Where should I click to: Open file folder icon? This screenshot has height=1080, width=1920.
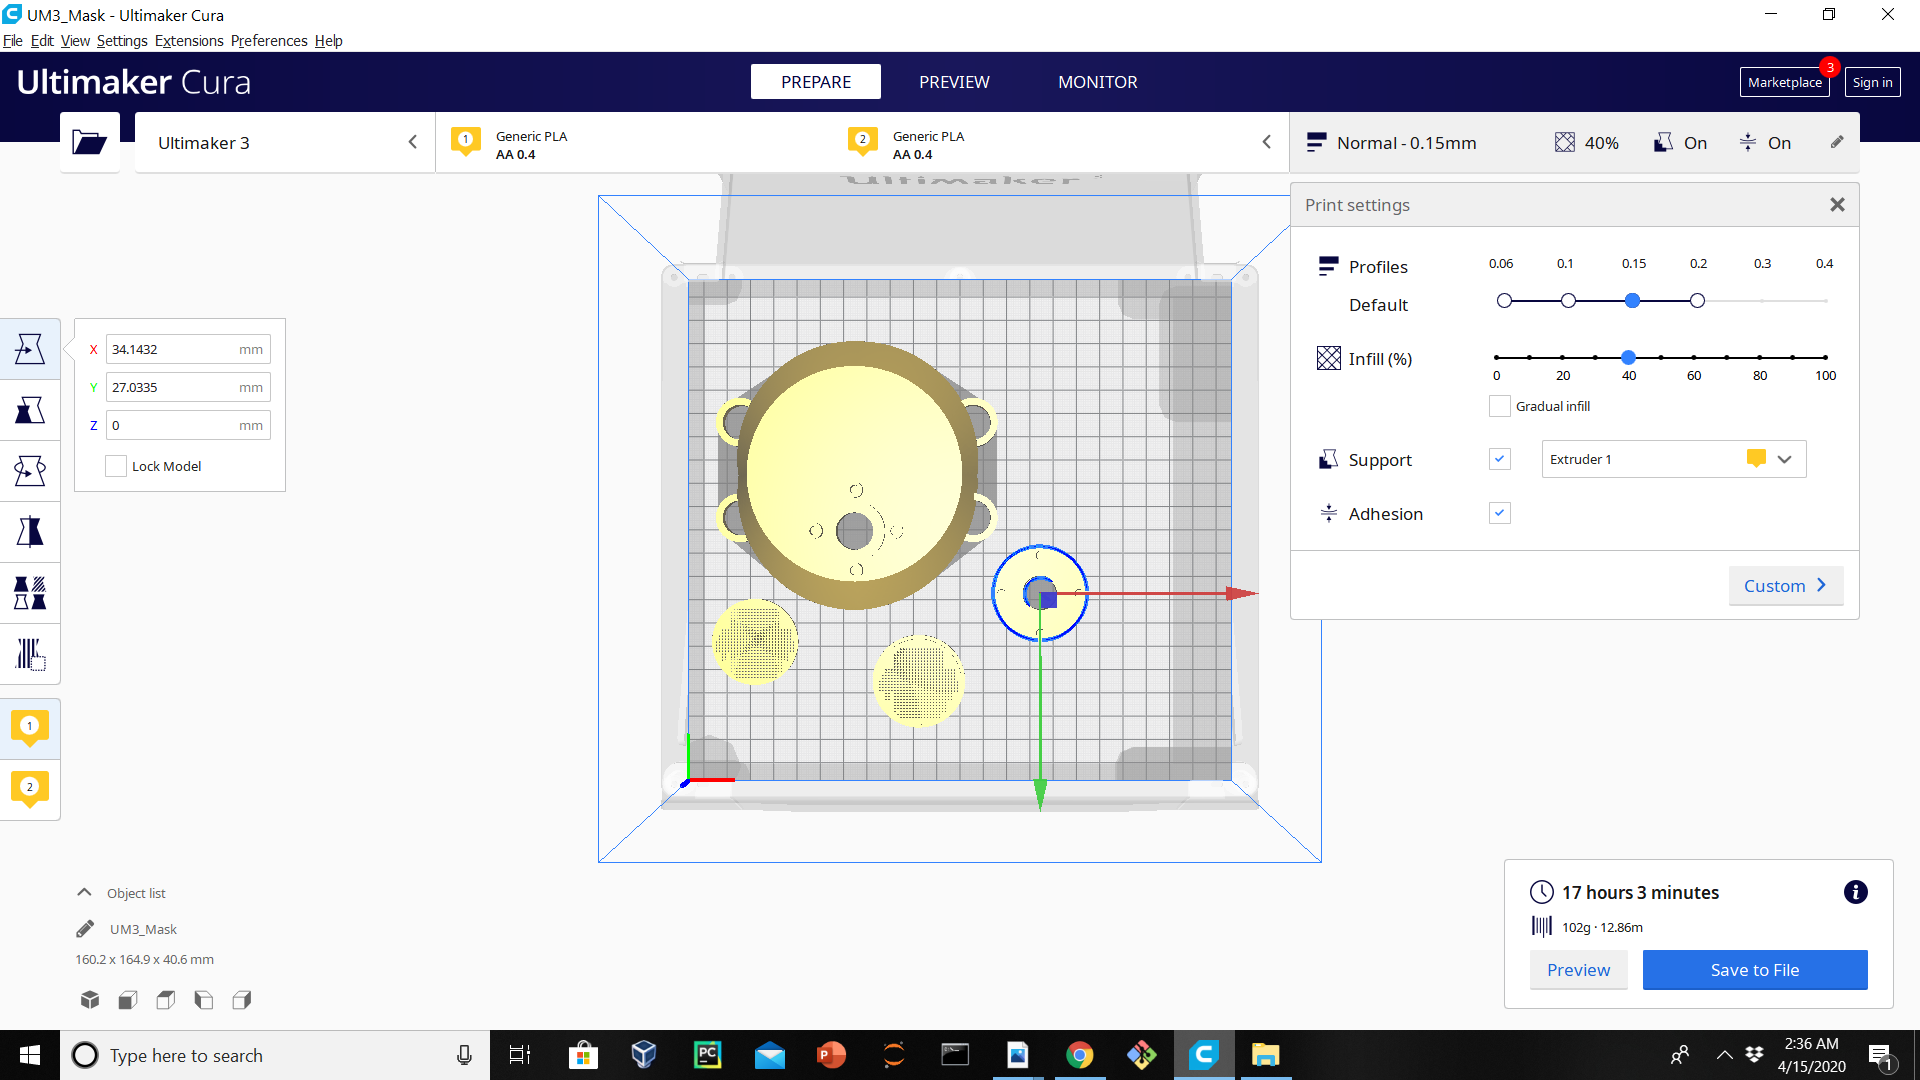coord(90,142)
